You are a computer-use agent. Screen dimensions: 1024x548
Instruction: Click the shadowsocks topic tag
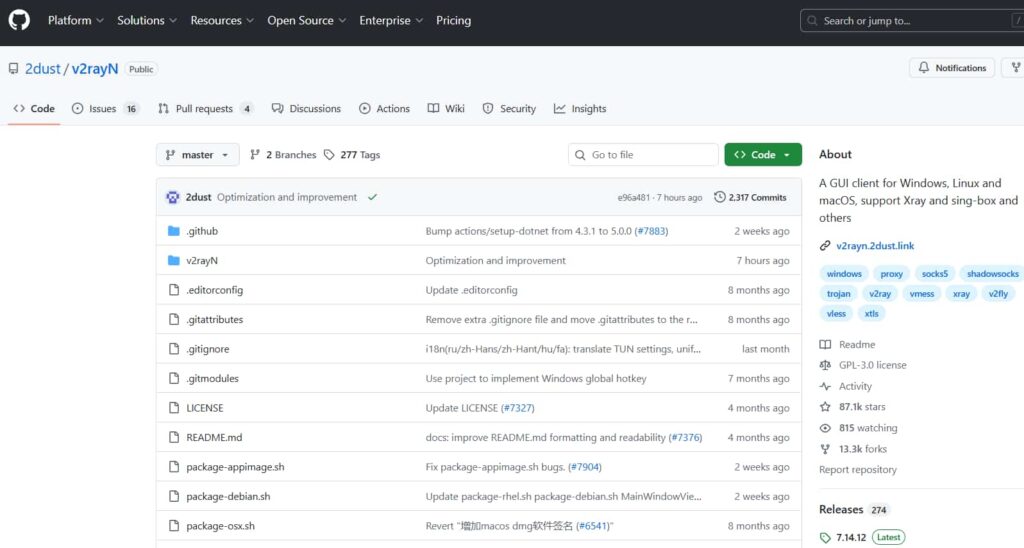point(992,274)
